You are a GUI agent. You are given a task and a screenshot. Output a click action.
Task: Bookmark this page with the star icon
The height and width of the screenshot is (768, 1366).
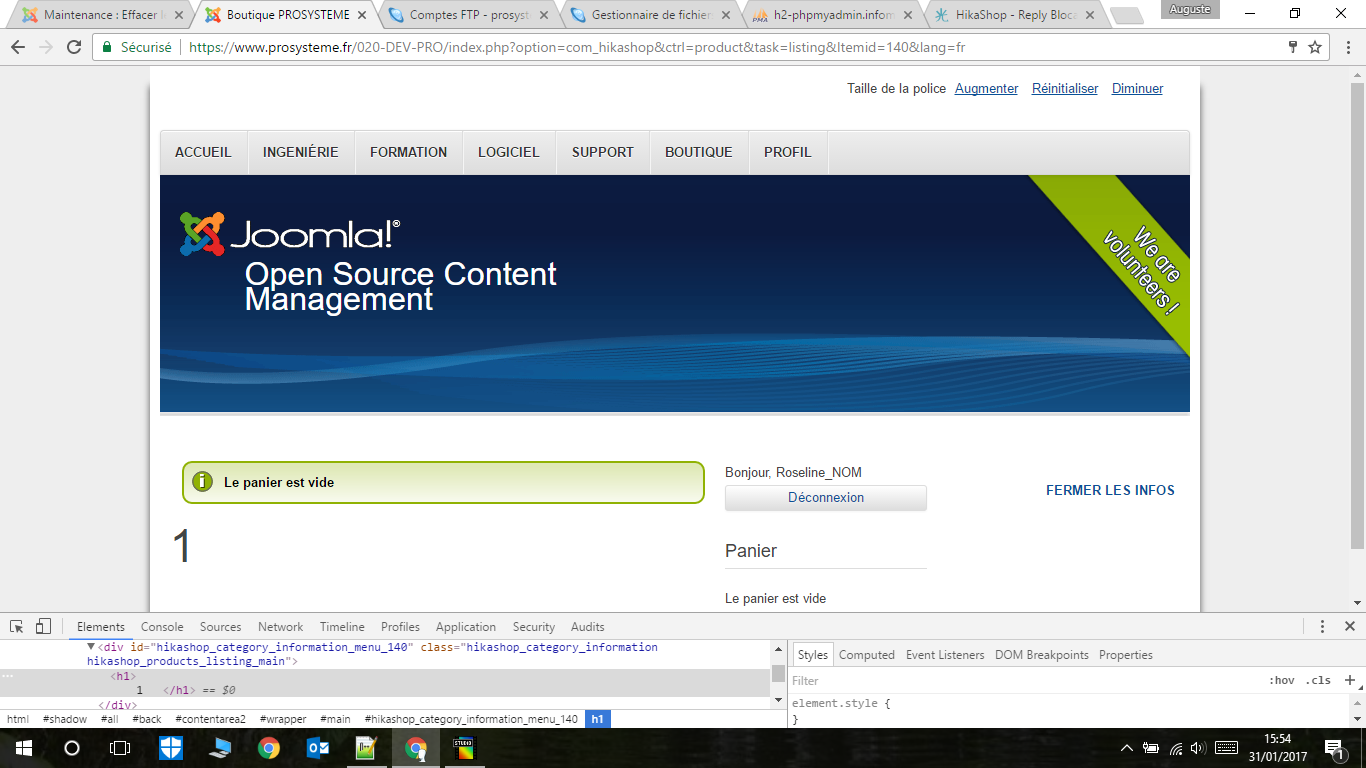tap(1315, 47)
